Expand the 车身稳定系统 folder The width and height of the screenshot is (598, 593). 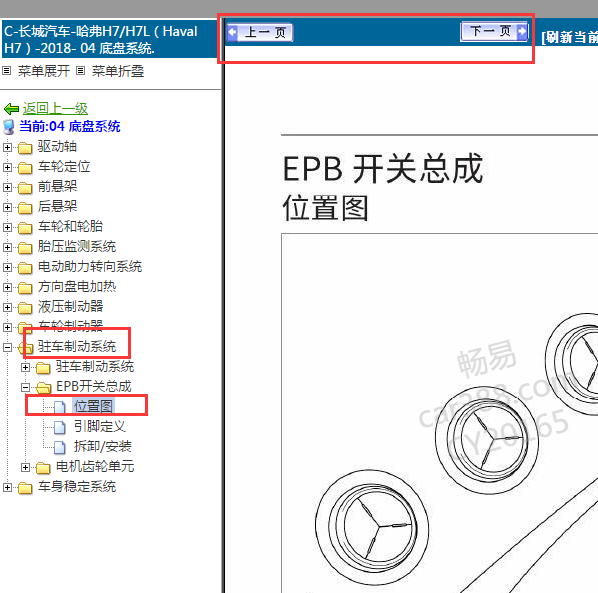7,487
